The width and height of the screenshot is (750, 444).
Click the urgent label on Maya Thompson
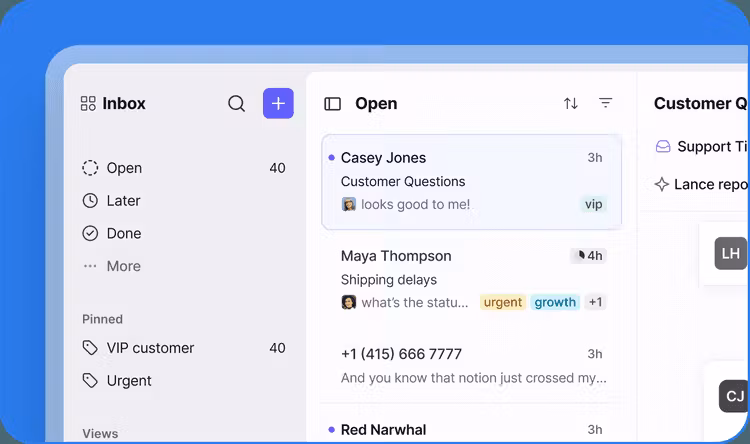(503, 302)
